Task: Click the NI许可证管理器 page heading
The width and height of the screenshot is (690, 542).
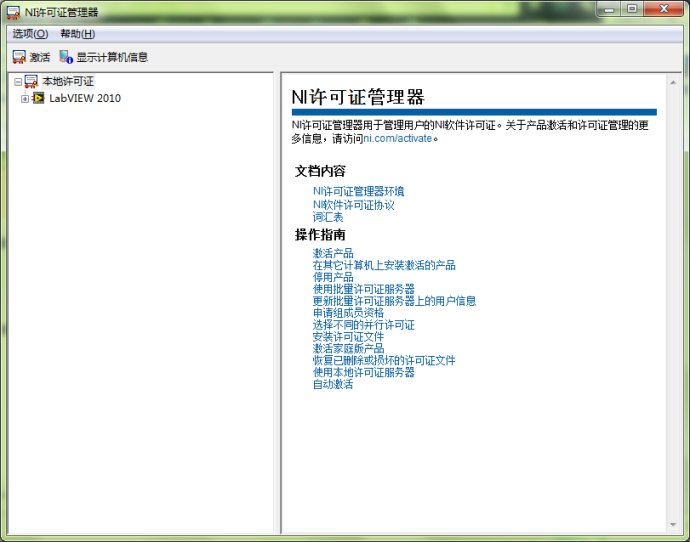Action: (x=358, y=97)
